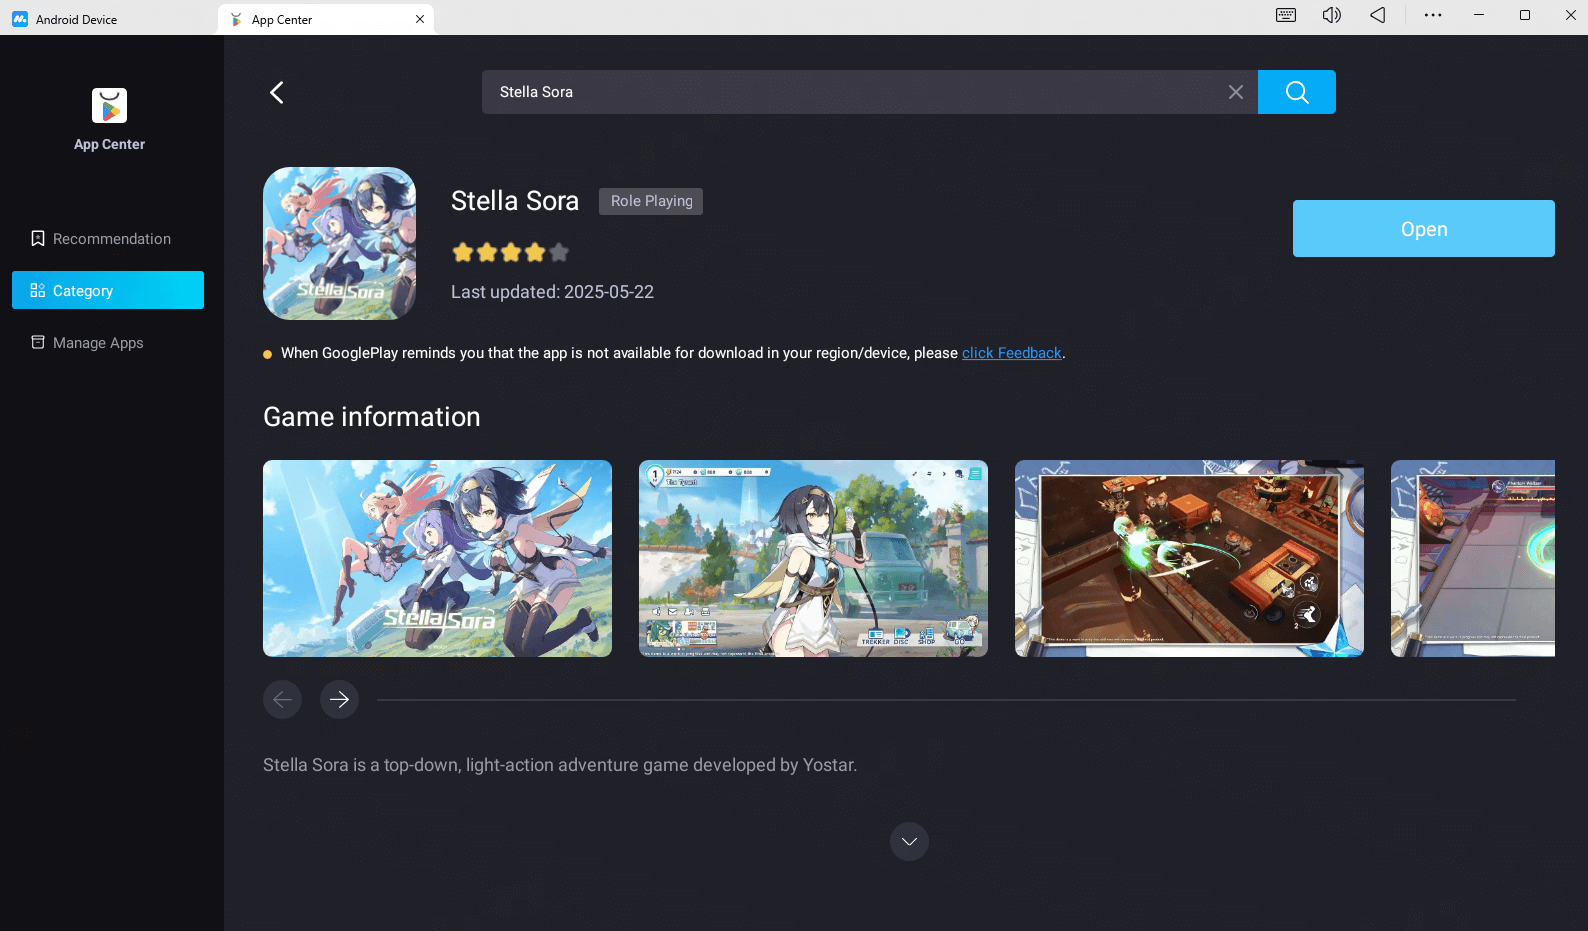Open the virtual keyboard settings icon
The width and height of the screenshot is (1588, 931).
pyautogui.click(x=1285, y=15)
